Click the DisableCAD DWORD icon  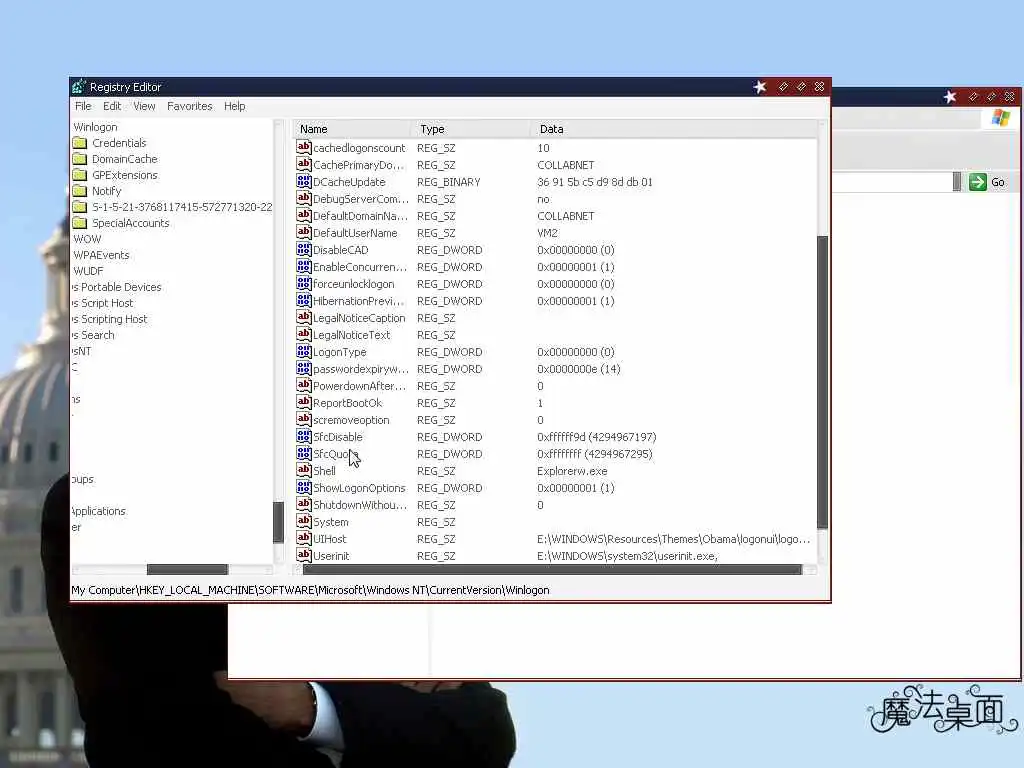(x=304, y=249)
